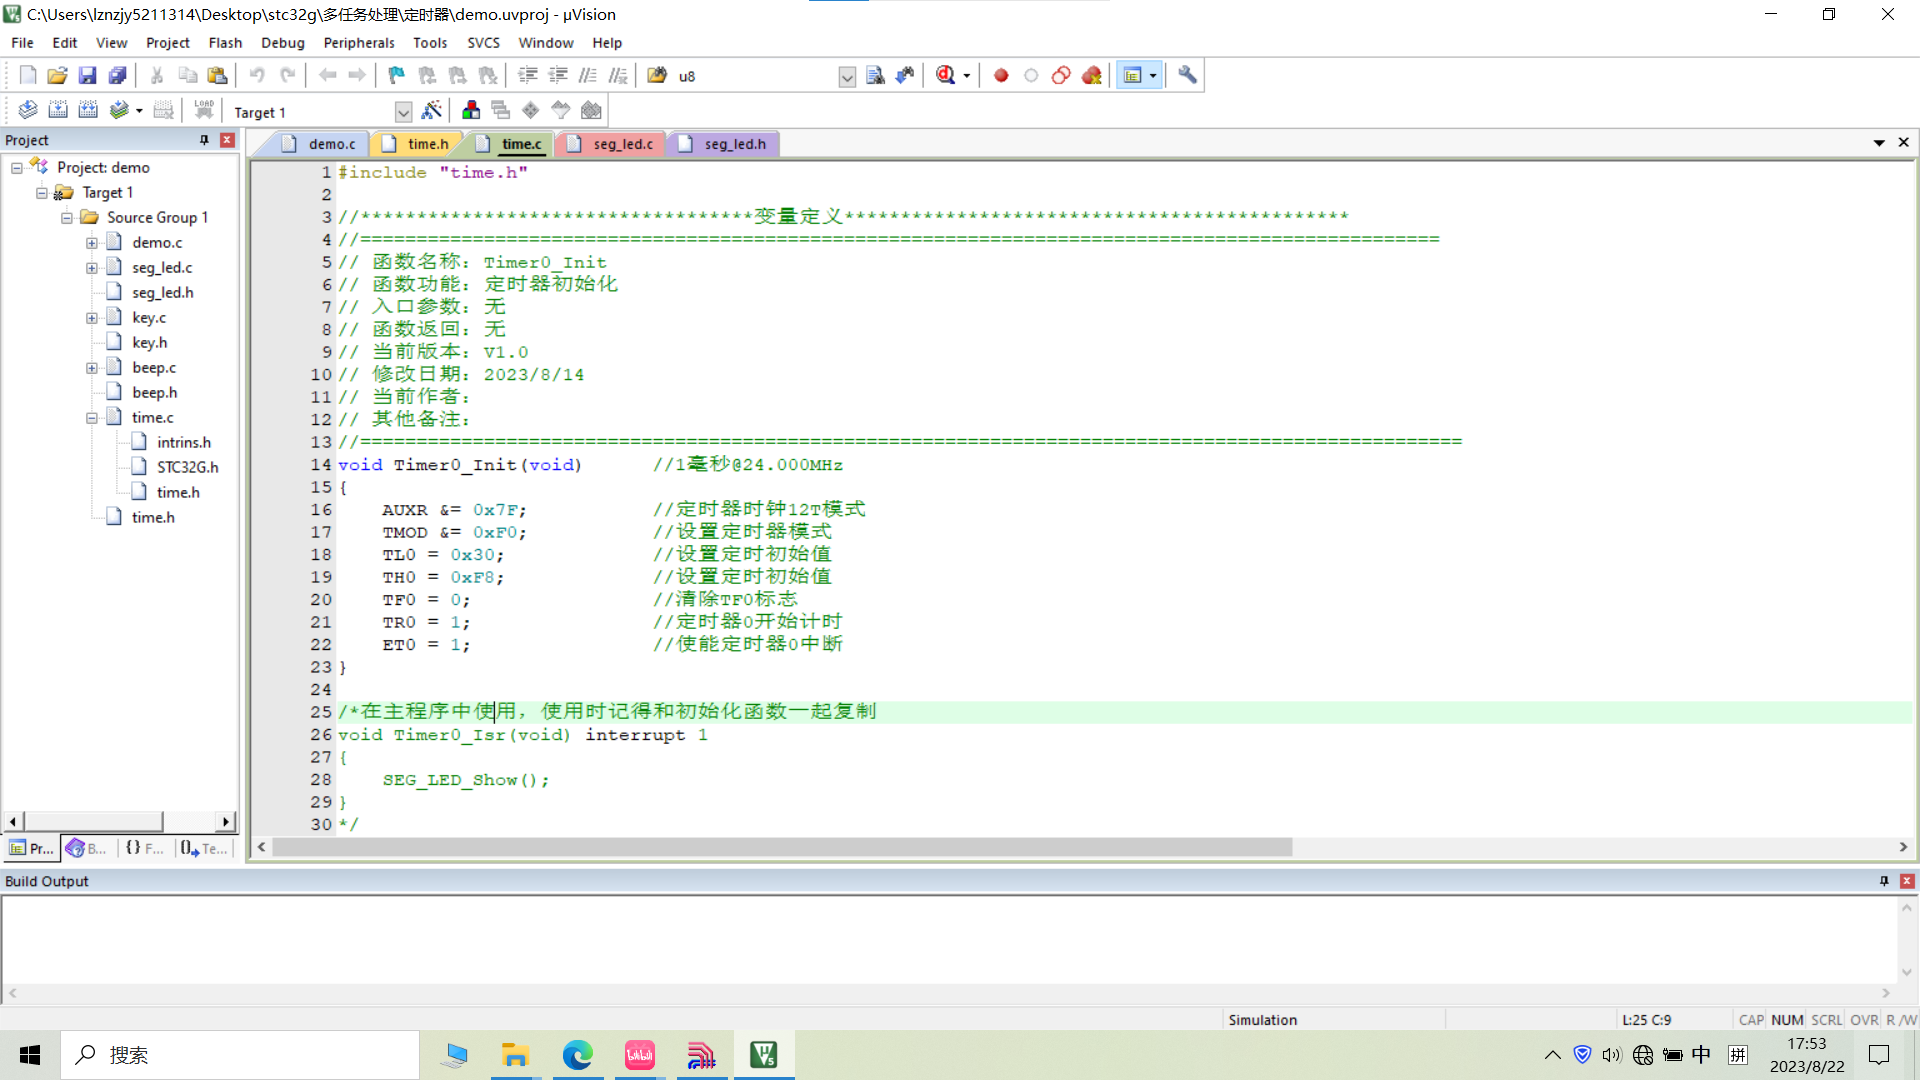The width and height of the screenshot is (1920, 1080).
Task: Open the Pack Installer icon
Action: 591,110
